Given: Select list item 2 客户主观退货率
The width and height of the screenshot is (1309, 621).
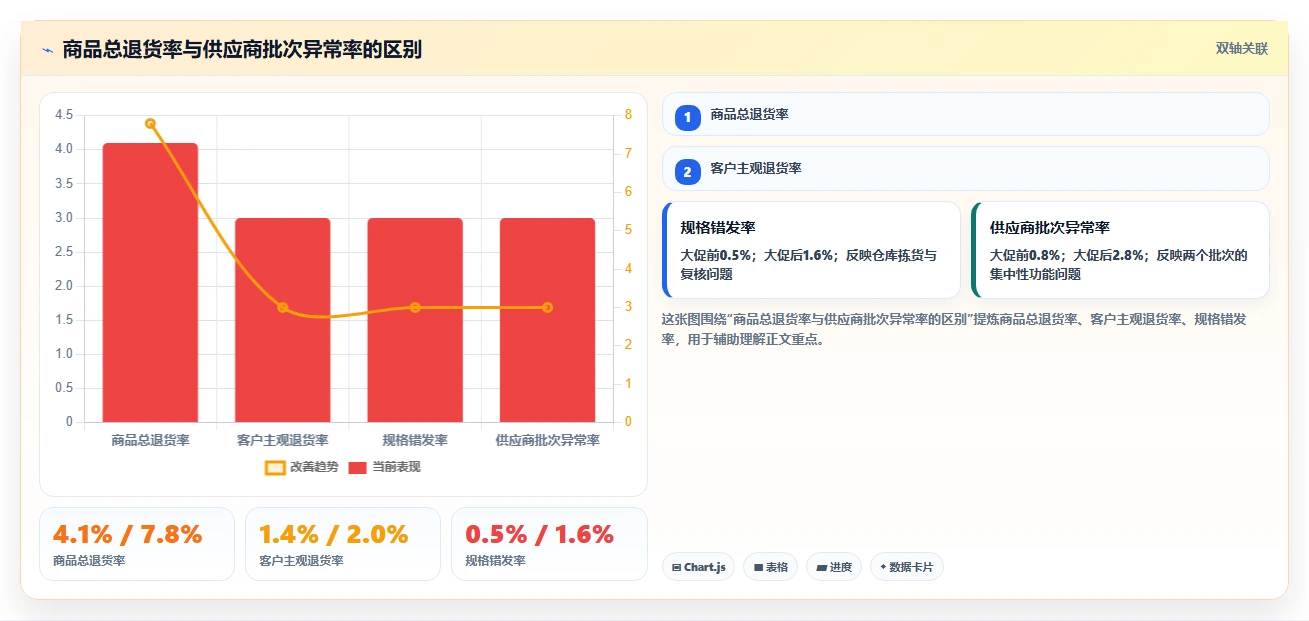Looking at the screenshot, I should [x=965, y=169].
